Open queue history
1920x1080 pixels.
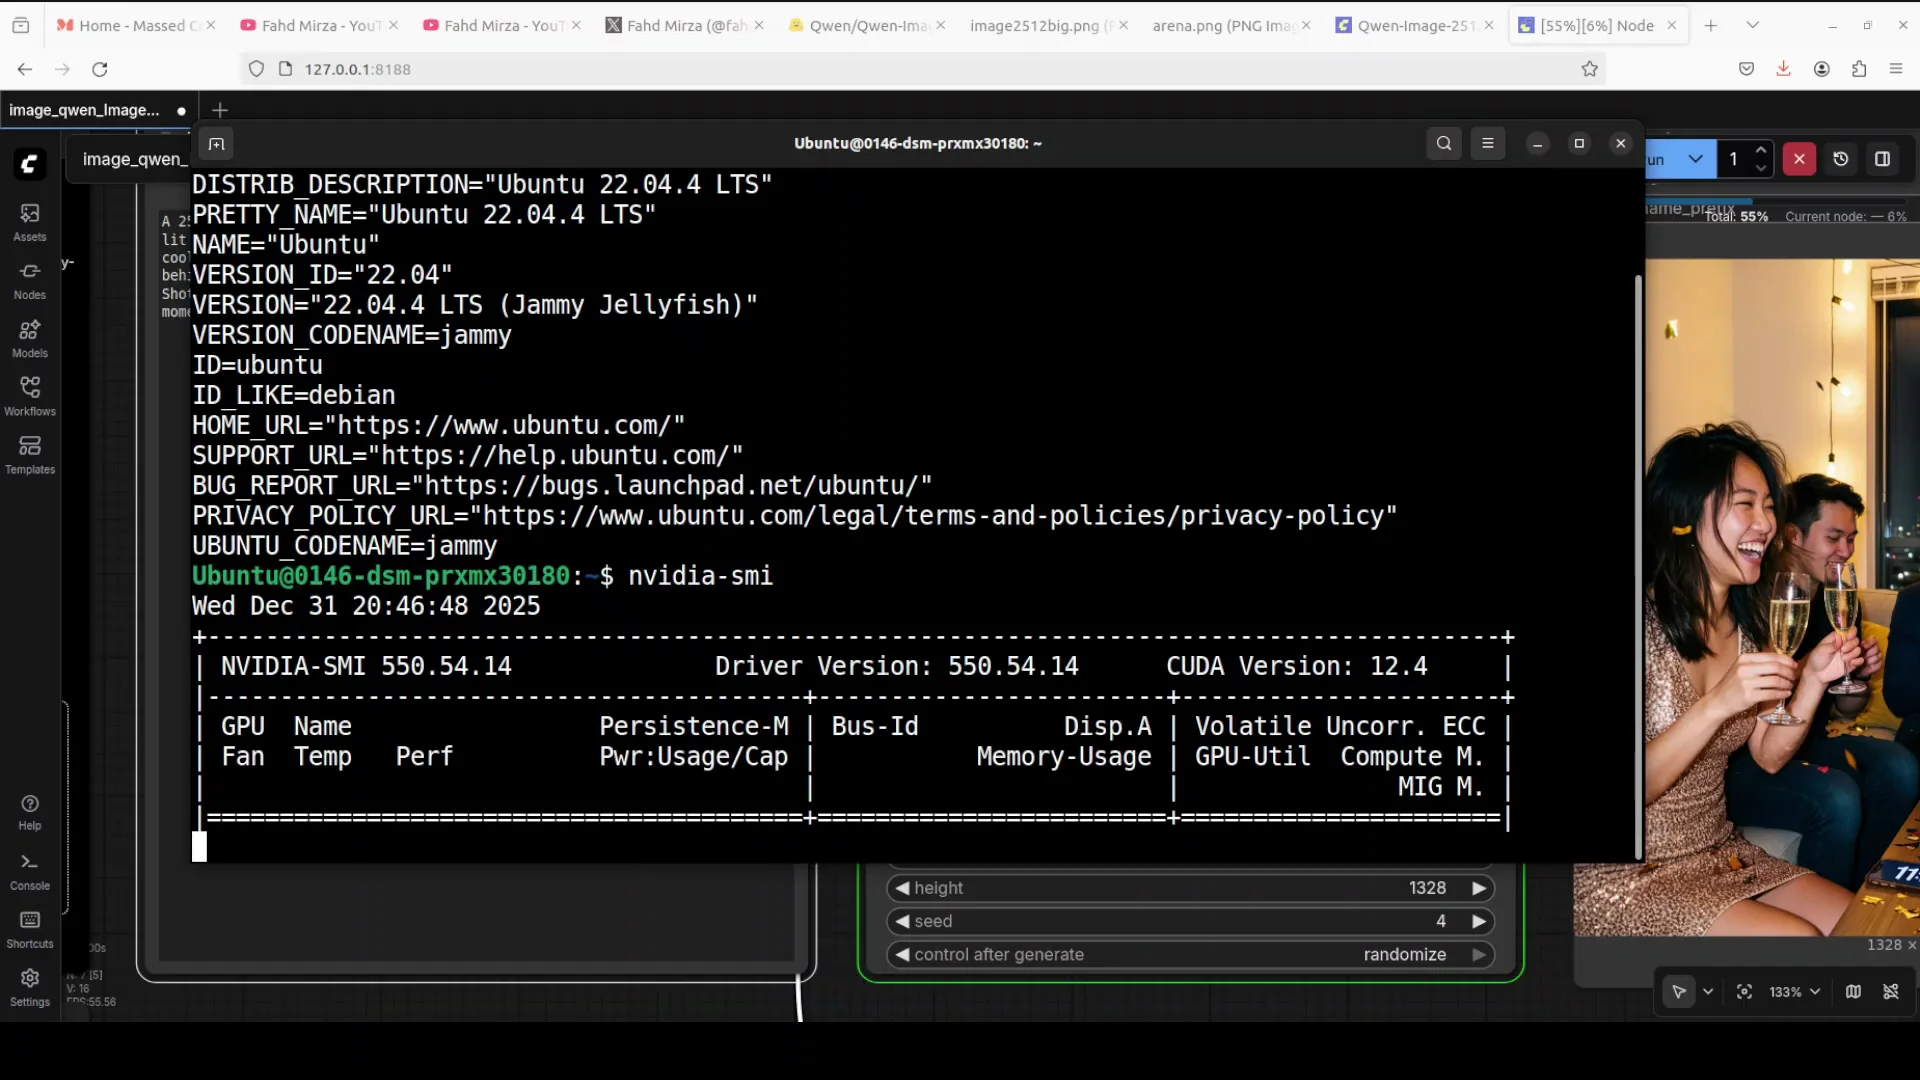[1841, 159]
